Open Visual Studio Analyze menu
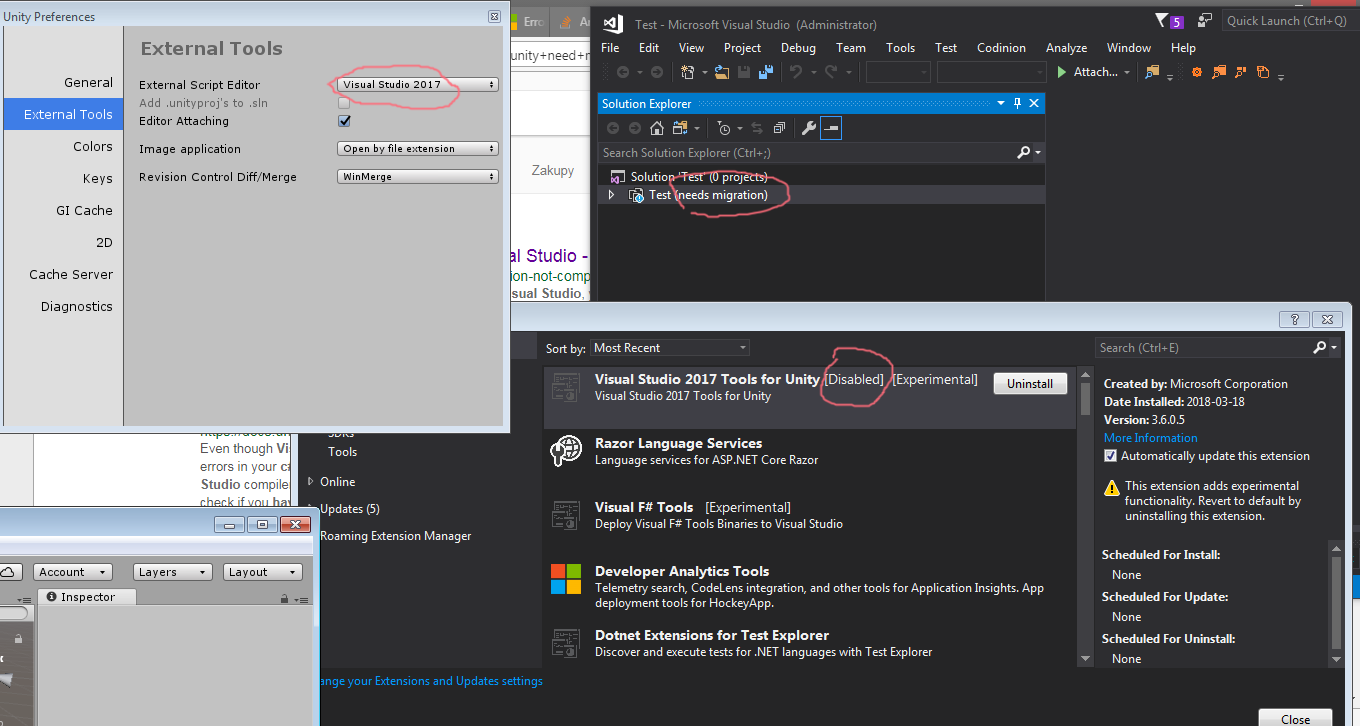Viewport: 1360px width, 726px height. coord(1066,47)
